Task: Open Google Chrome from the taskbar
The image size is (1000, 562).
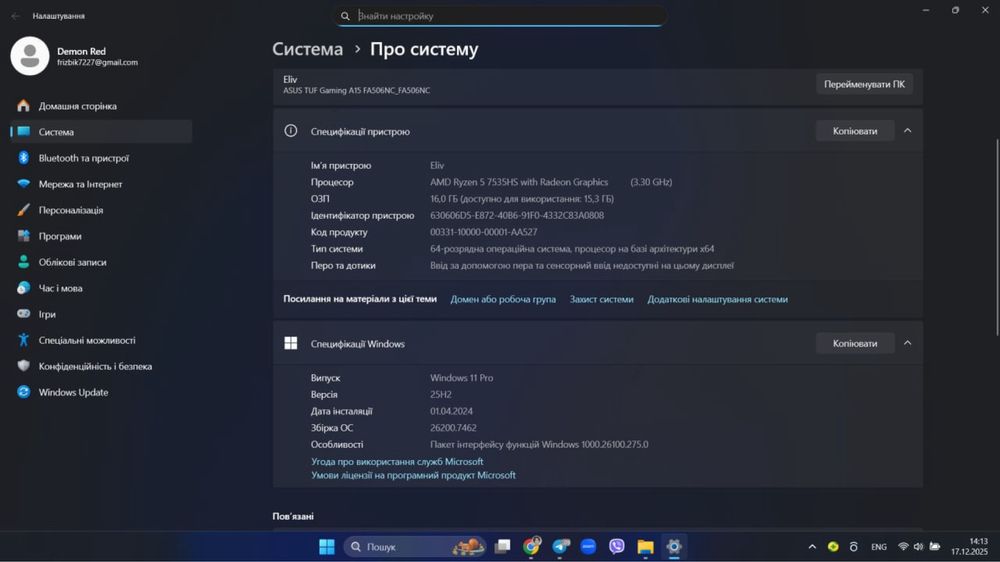Action: pos(531,547)
